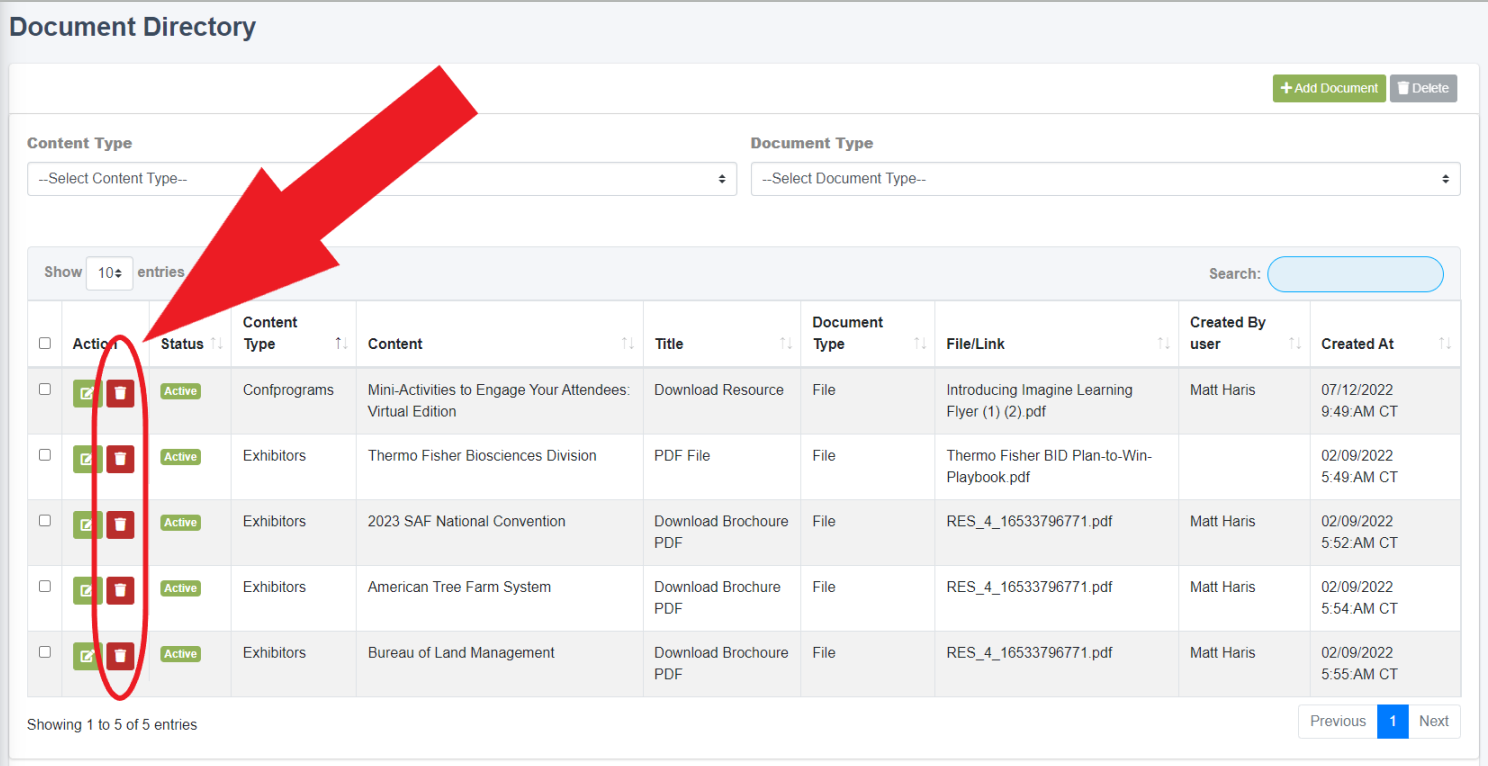
Task: Click the Add Document button
Action: 1329,88
